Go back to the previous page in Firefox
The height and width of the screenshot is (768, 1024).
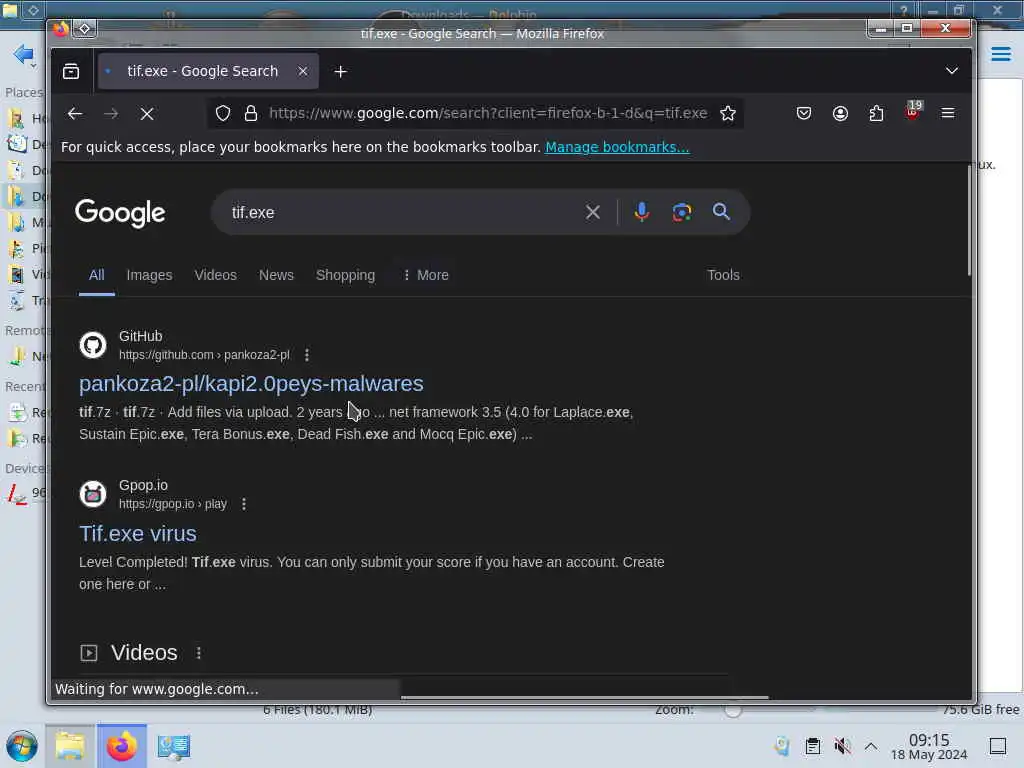74,114
